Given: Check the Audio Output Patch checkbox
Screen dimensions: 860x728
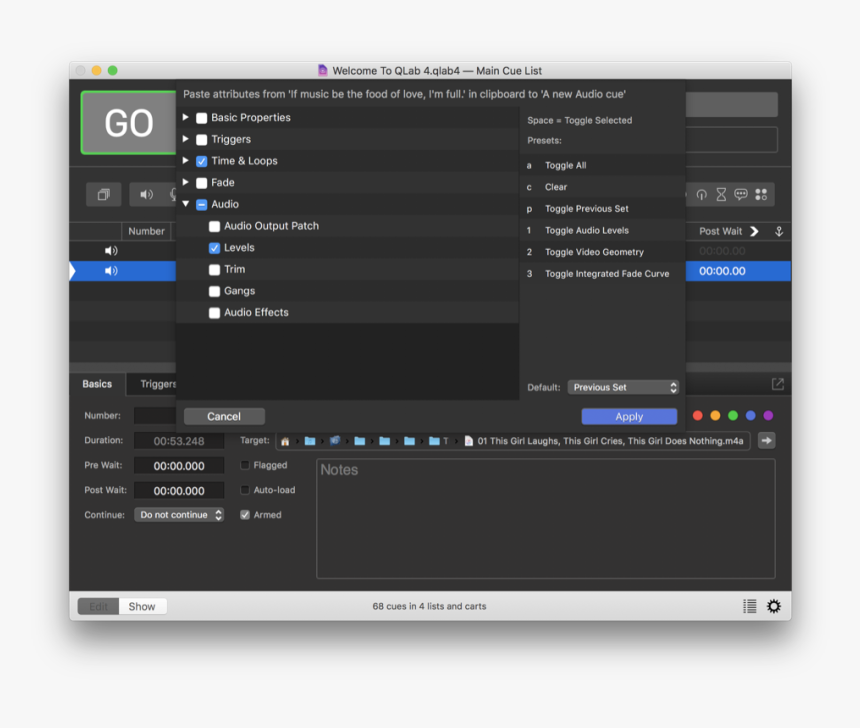Looking at the screenshot, I should click(x=214, y=226).
